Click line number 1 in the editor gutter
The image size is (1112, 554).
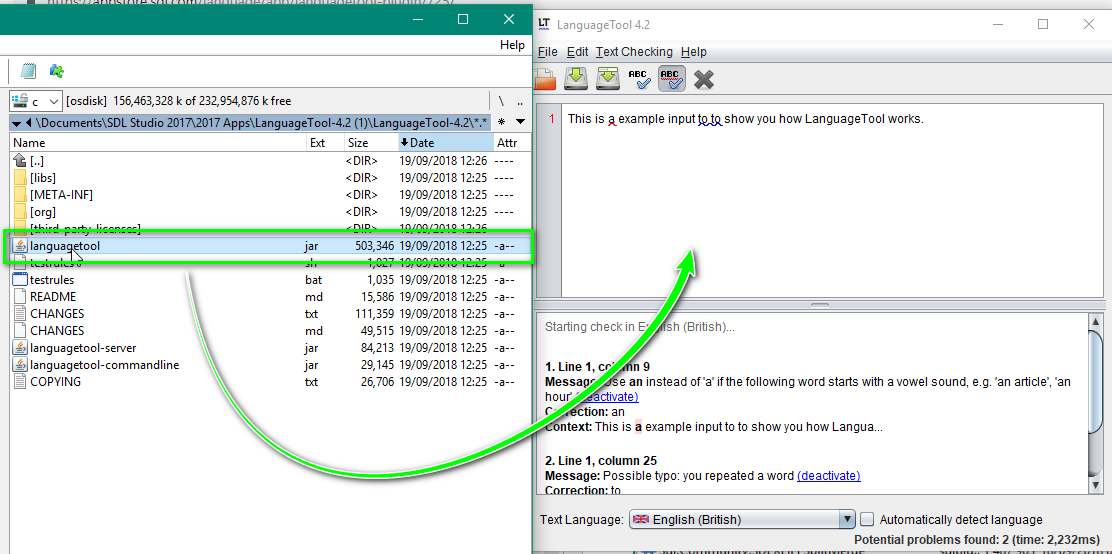coord(552,119)
